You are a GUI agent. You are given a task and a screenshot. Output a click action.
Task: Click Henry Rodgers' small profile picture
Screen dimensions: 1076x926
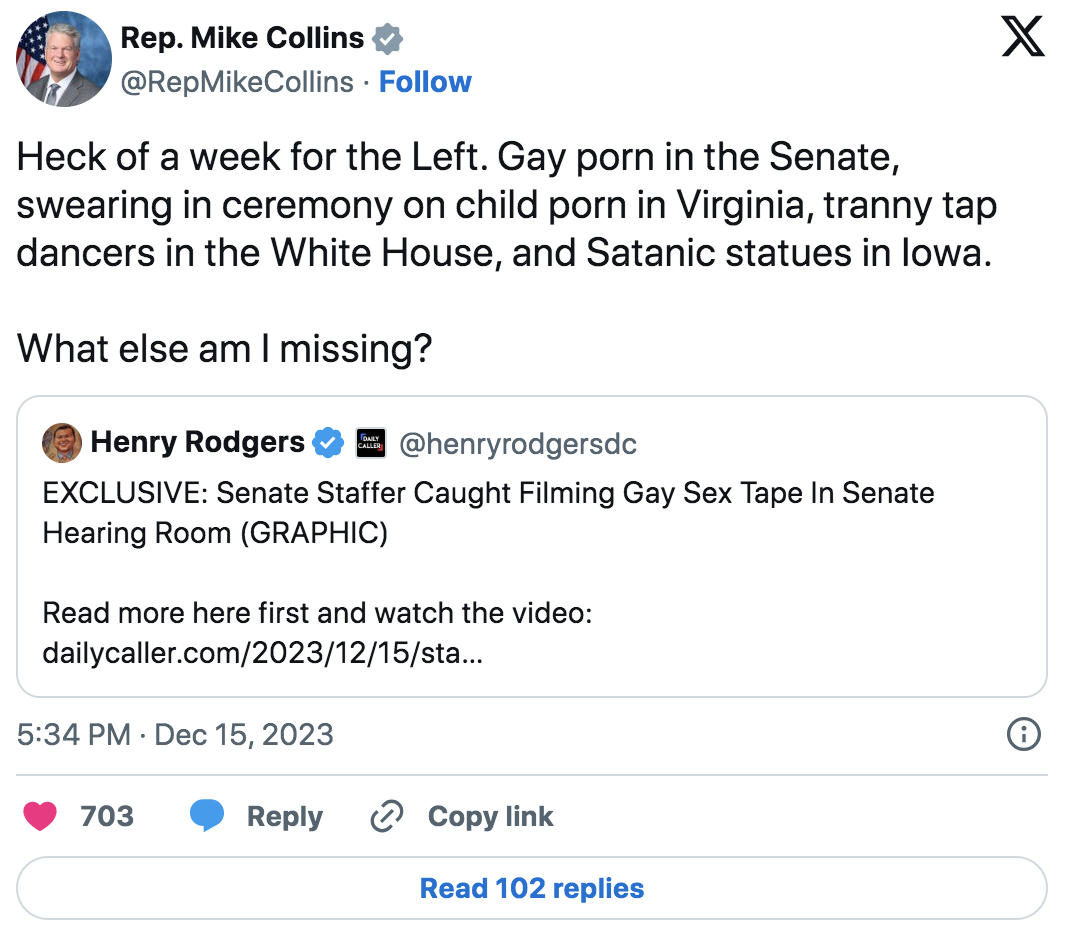[x=62, y=443]
